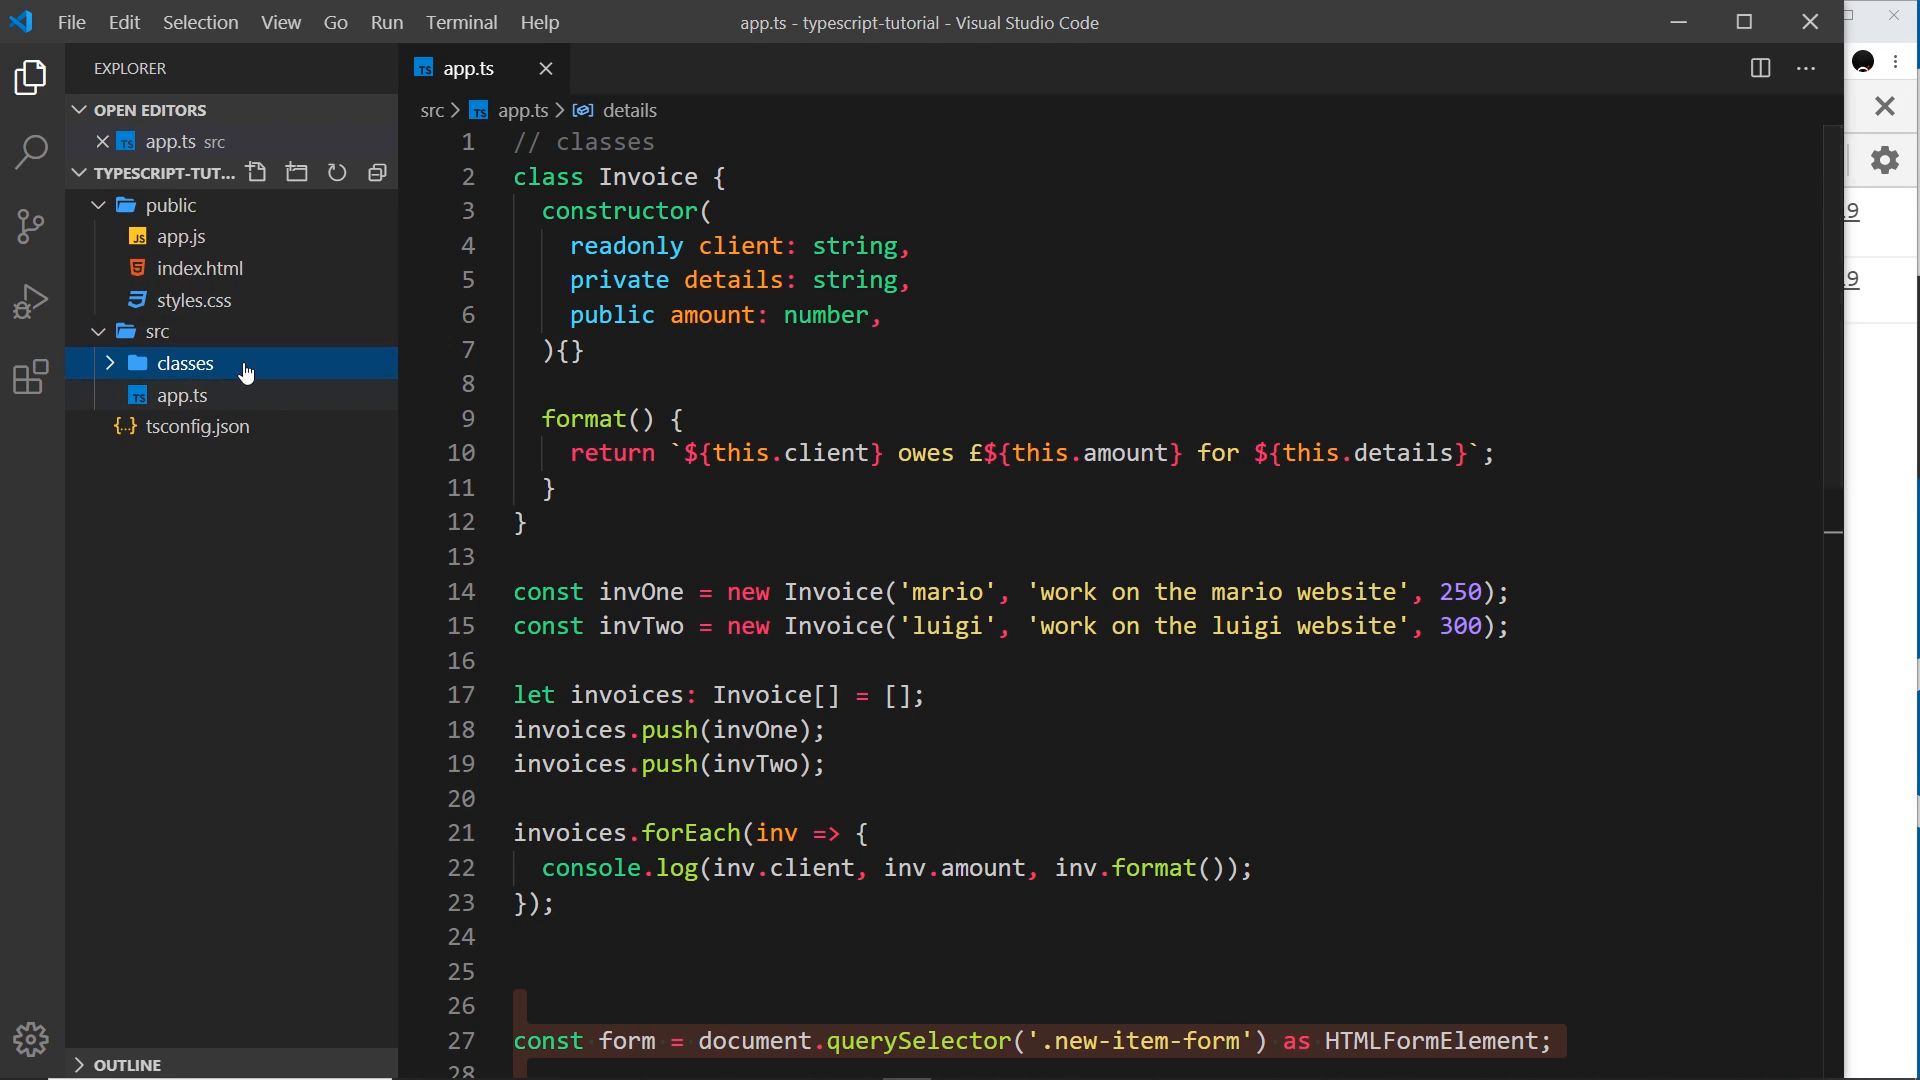Click the src breadcrumb segment
1920x1080 pixels.
tap(432, 111)
